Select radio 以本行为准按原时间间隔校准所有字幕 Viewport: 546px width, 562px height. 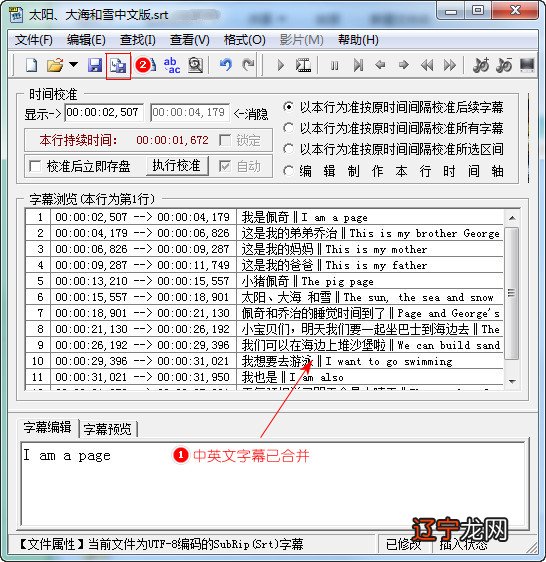(288, 128)
